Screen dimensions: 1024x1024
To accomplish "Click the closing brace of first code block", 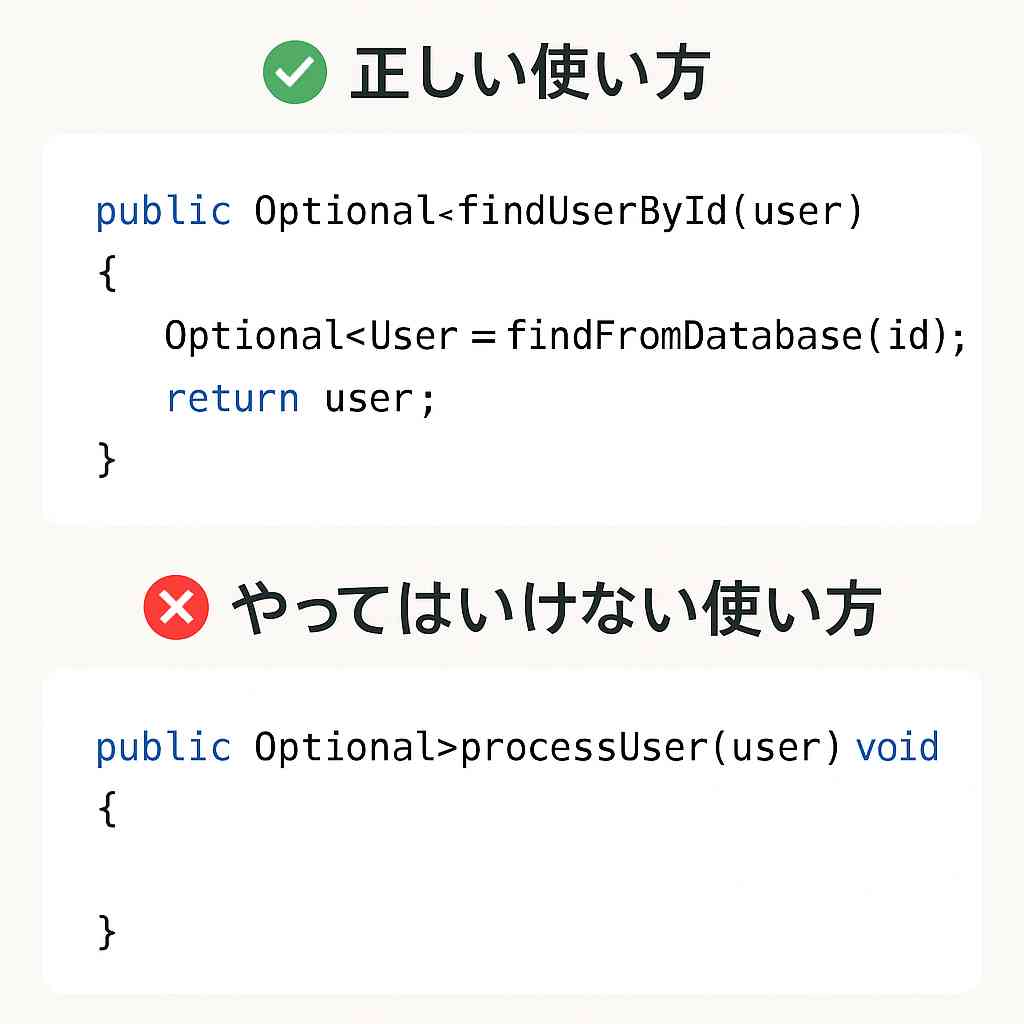I will coord(108,461).
